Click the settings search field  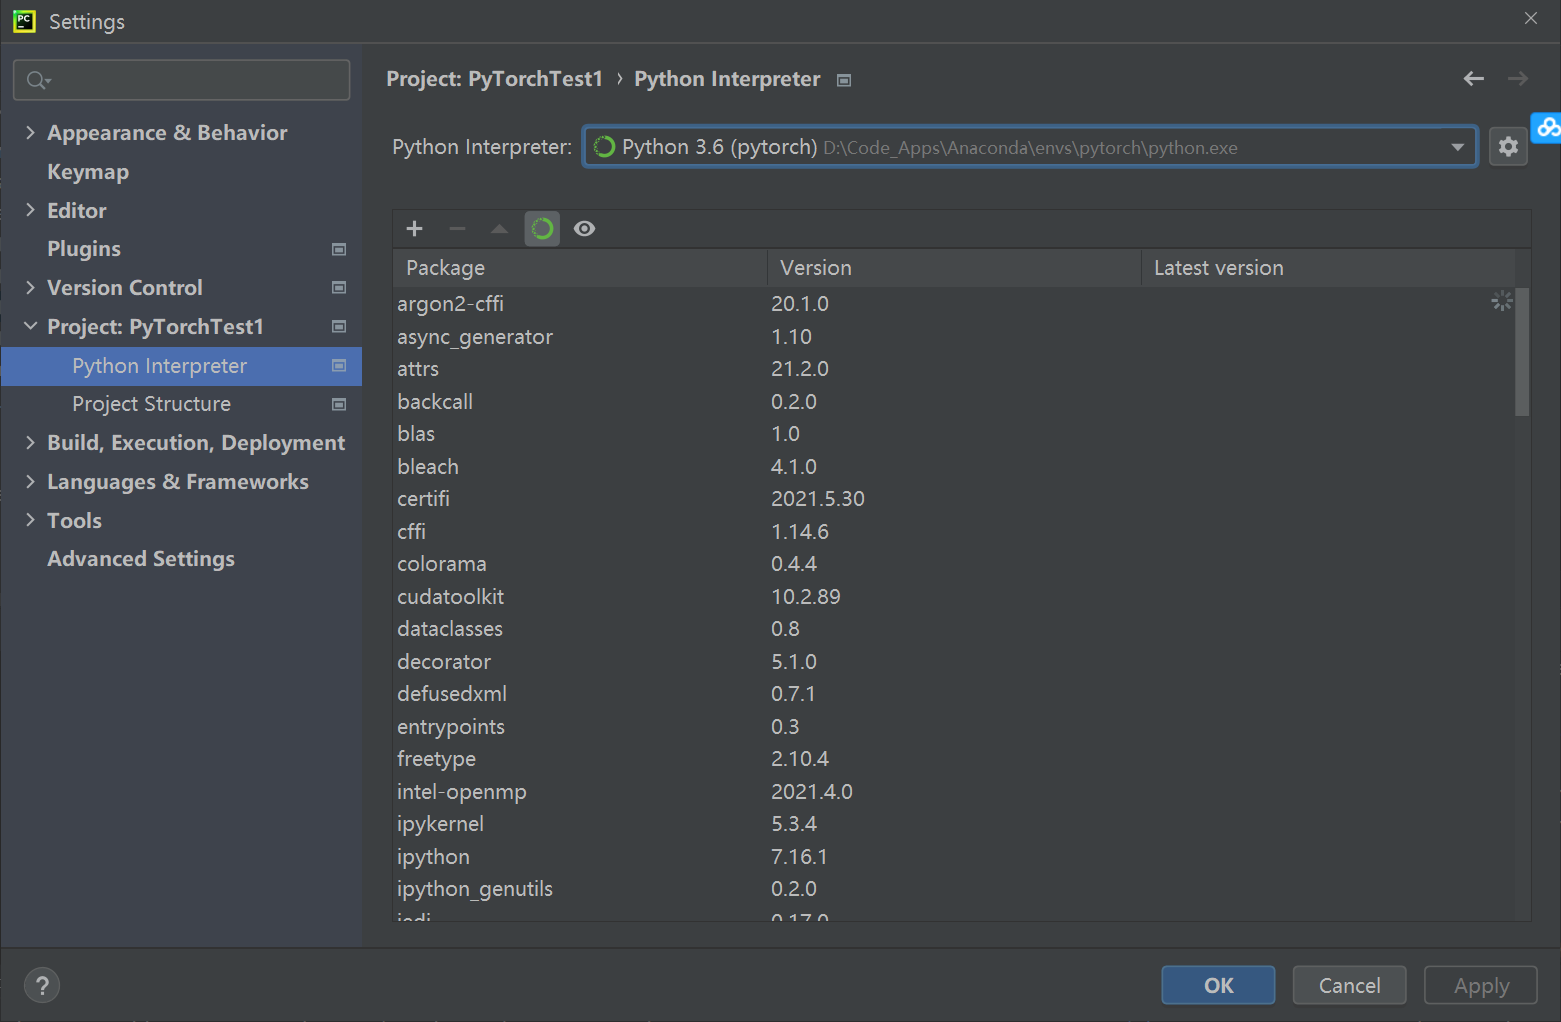click(181, 80)
